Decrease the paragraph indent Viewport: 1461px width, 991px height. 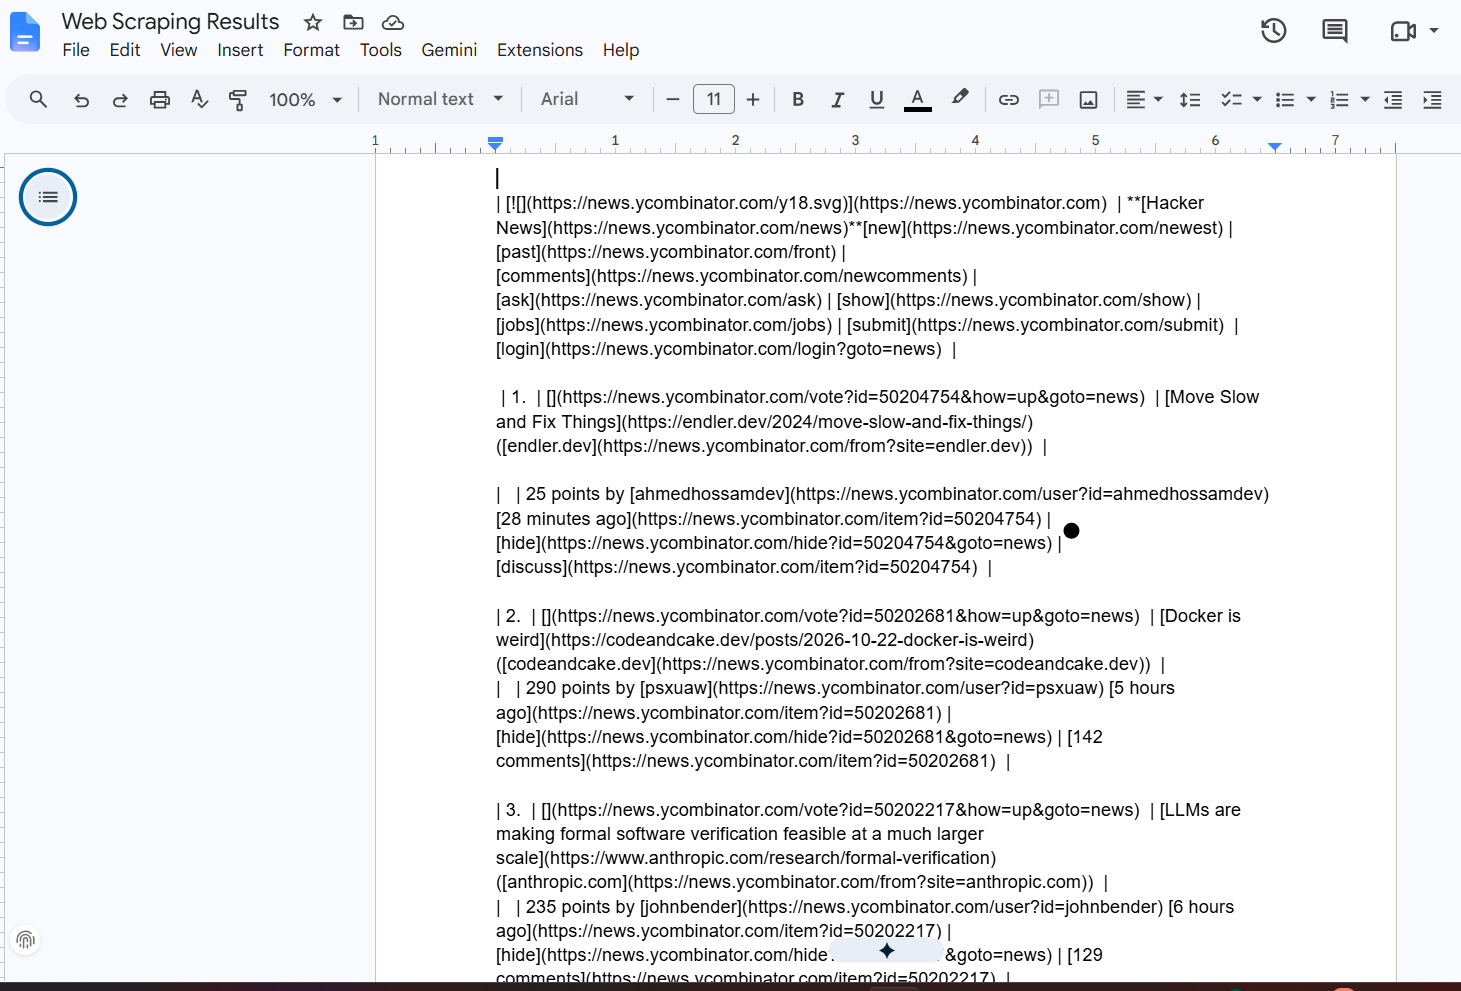pos(1393,99)
